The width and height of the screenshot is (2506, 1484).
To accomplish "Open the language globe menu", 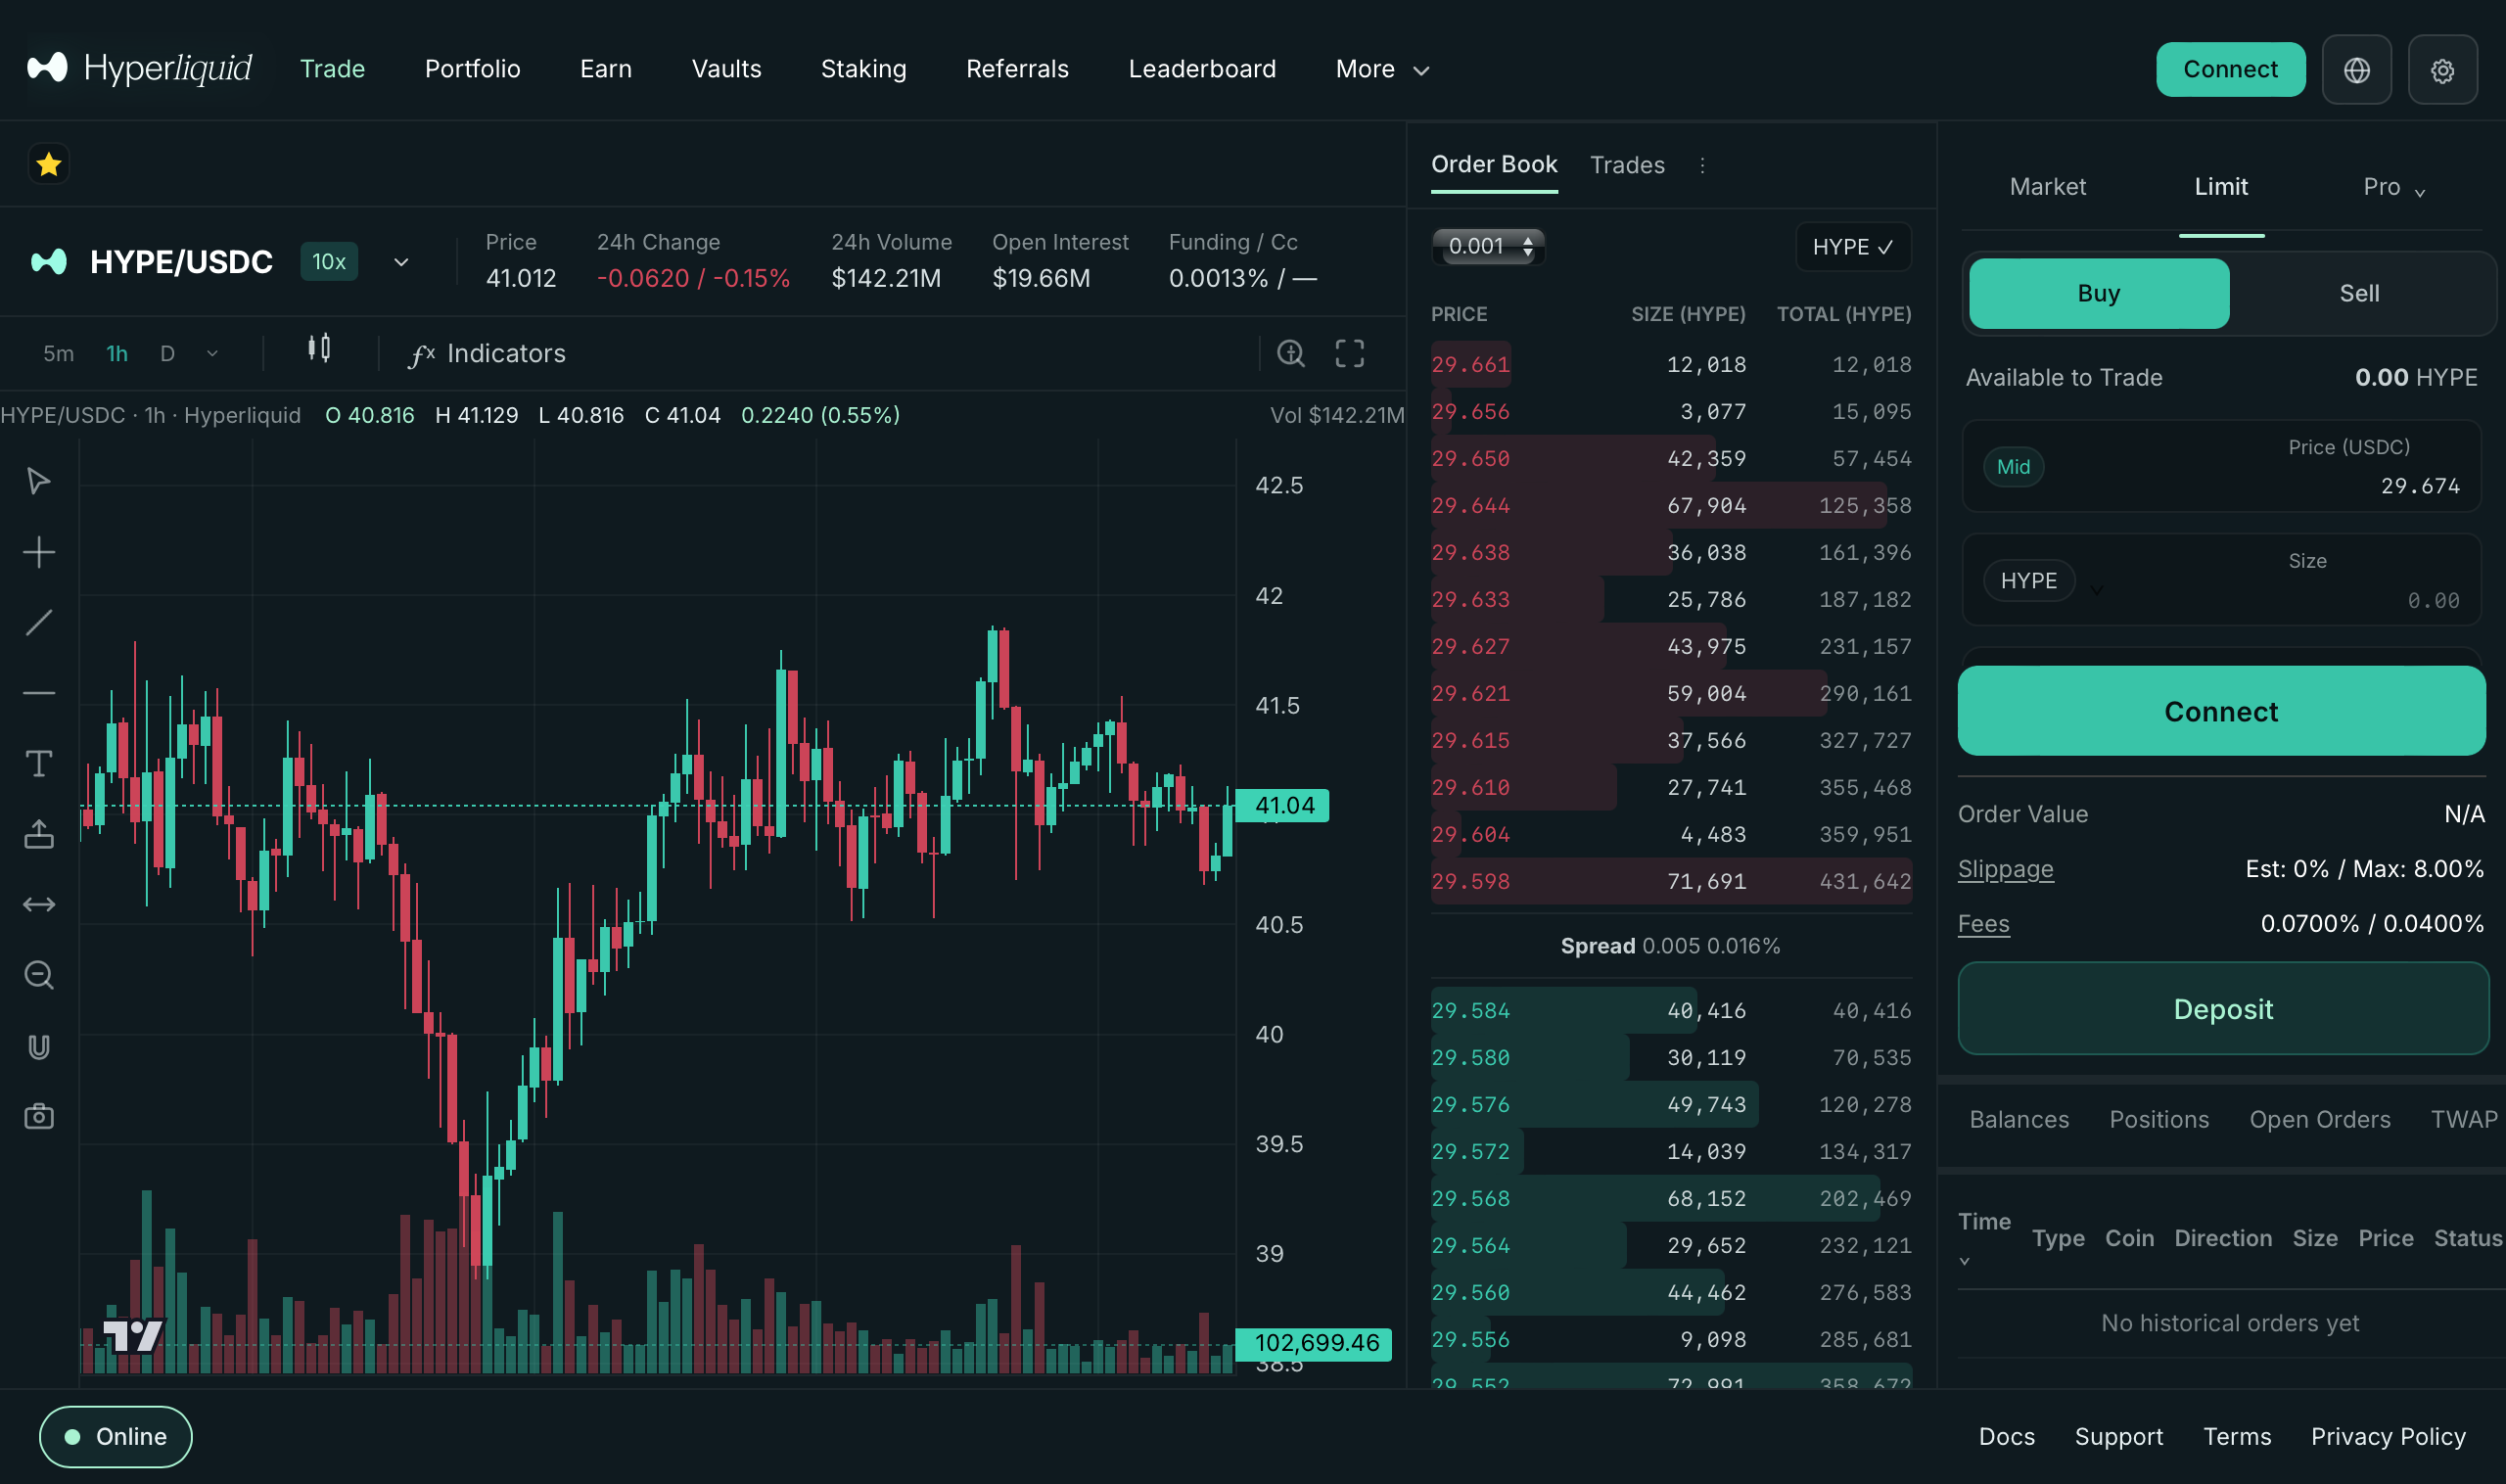I will click(x=2356, y=70).
